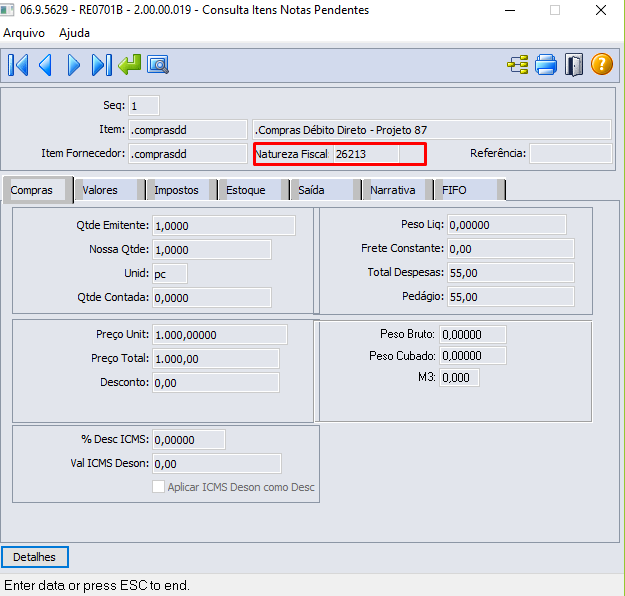The image size is (625, 596).
Task: Open the search magnifier icon
Action: [158, 65]
